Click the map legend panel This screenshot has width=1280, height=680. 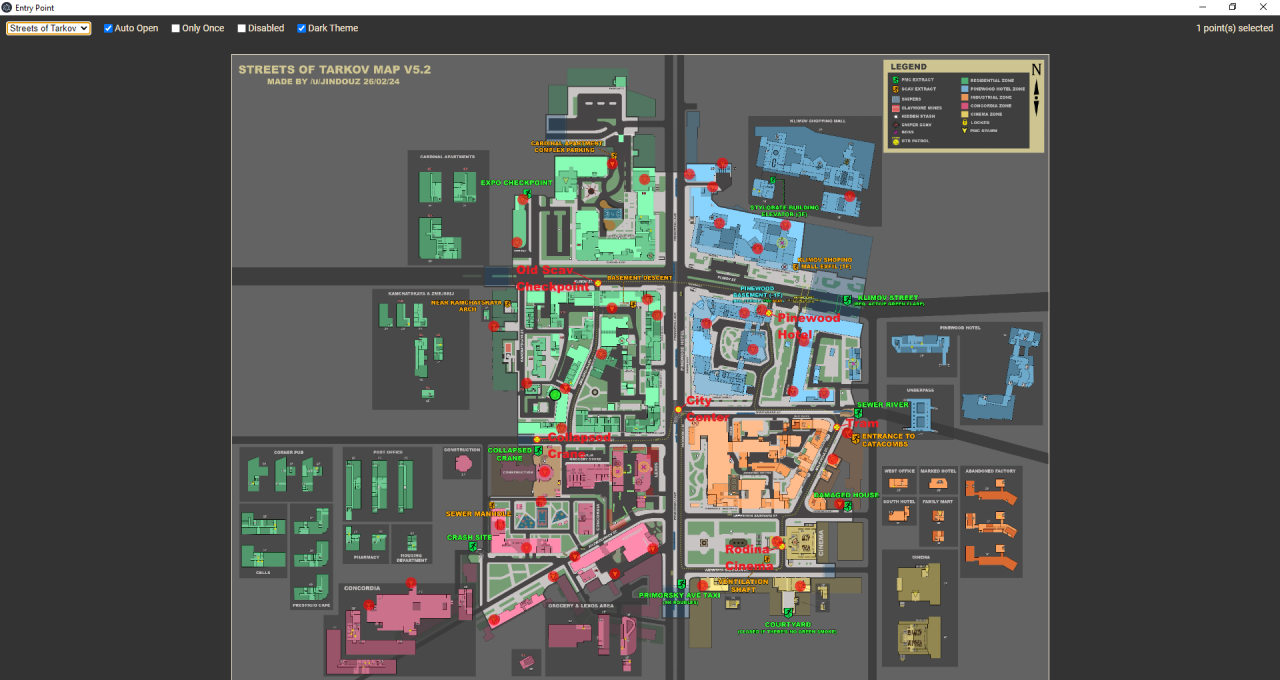pos(964,106)
